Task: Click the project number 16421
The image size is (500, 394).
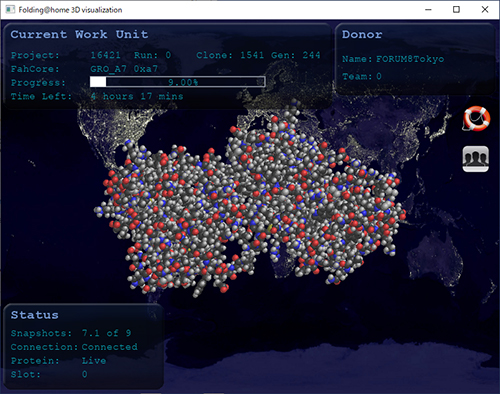Action: [105, 55]
